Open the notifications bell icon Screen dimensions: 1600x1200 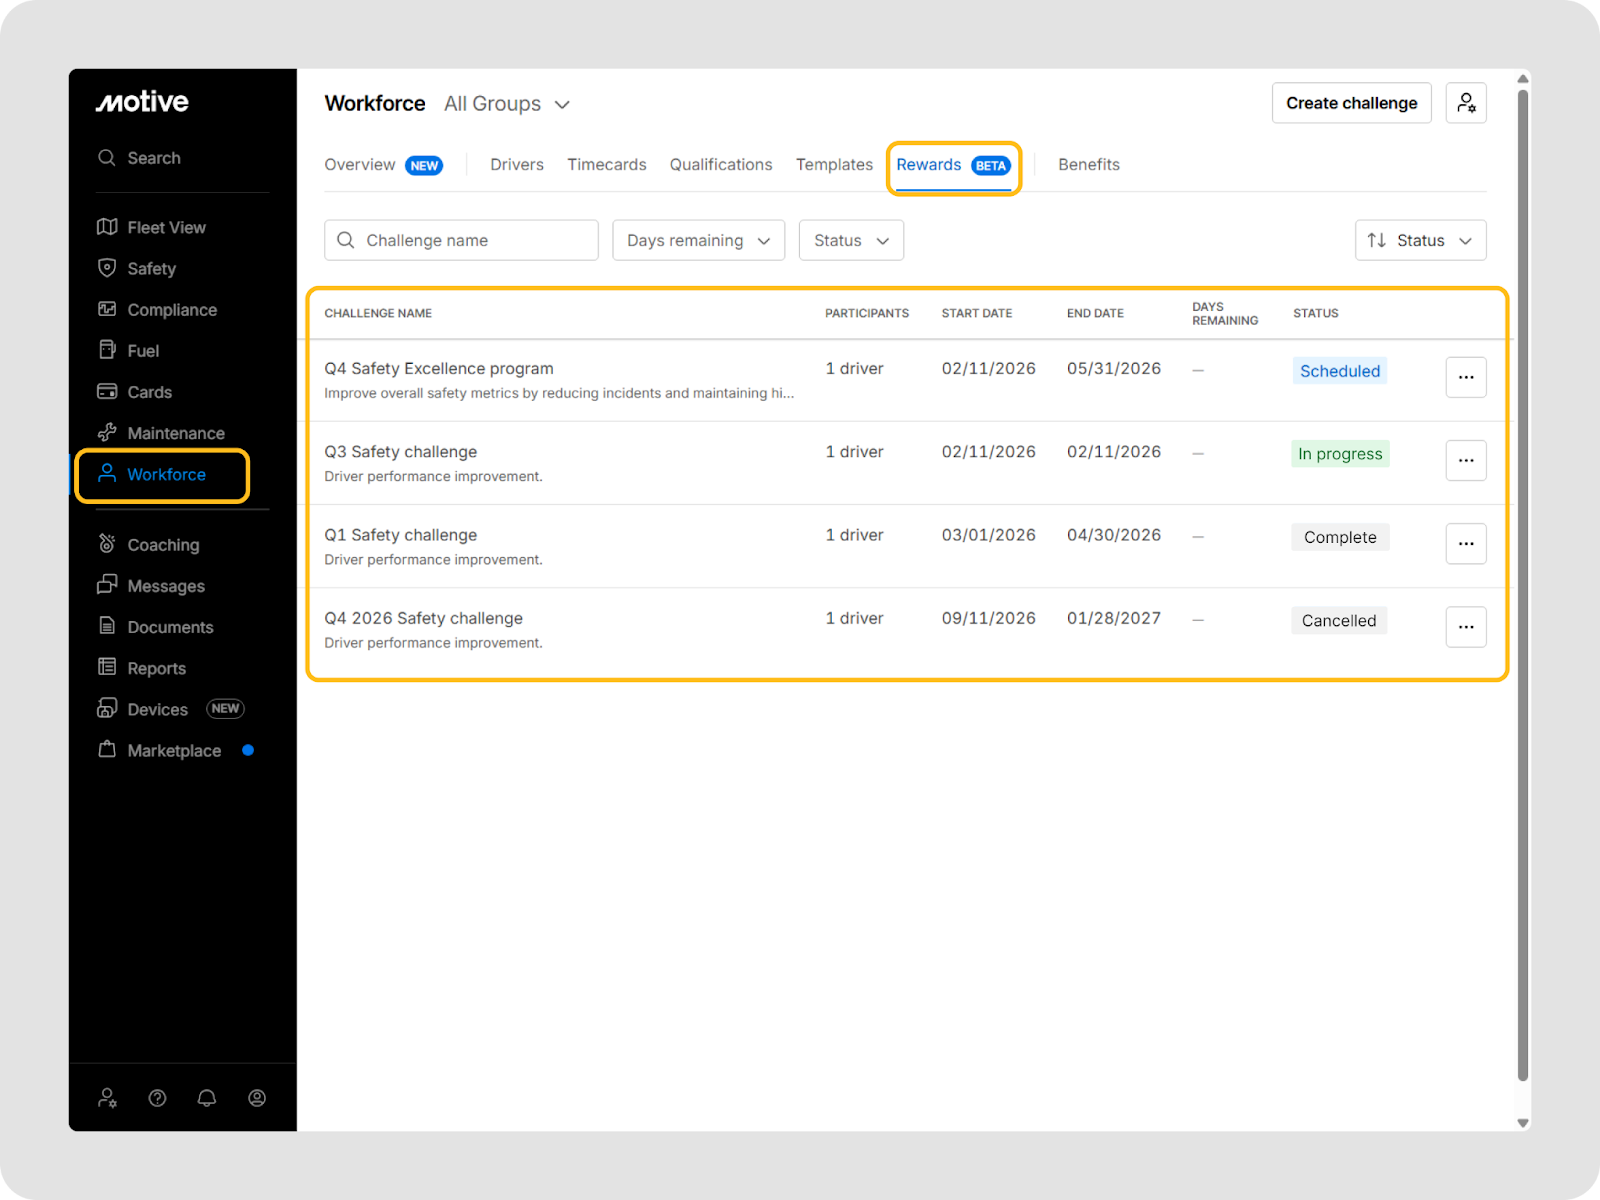[x=207, y=1098]
